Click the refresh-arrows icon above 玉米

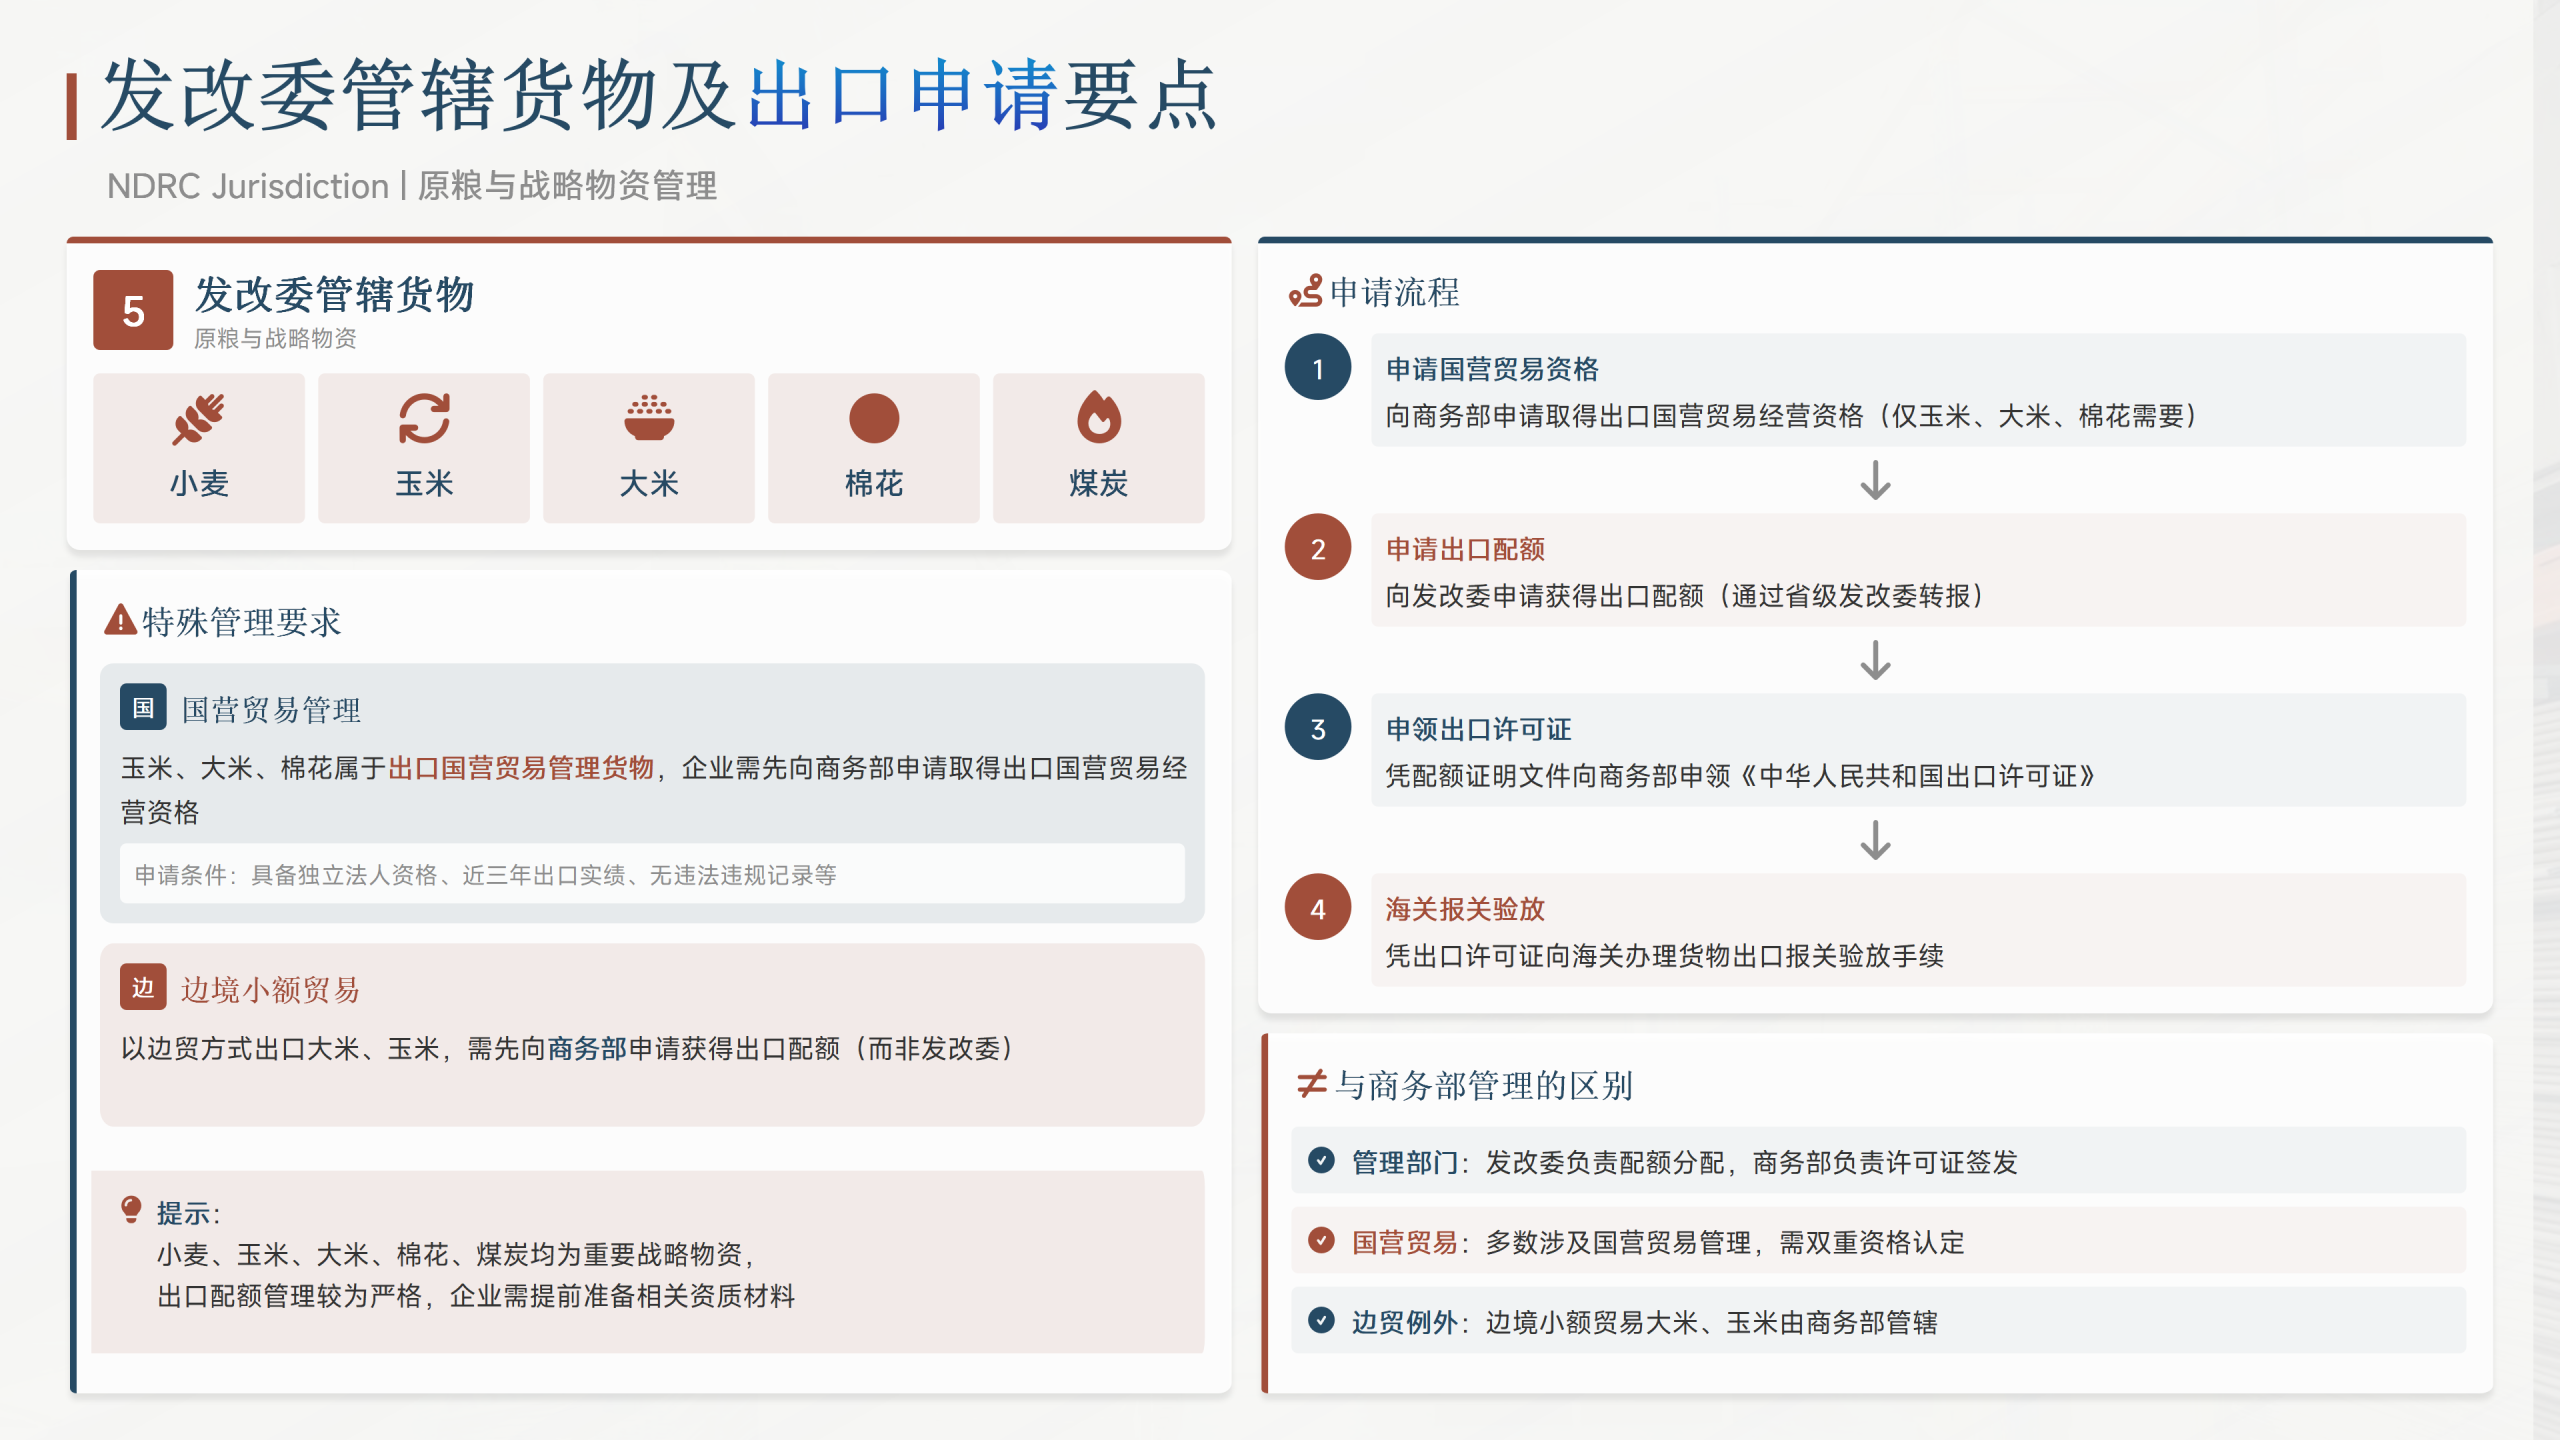coord(423,419)
